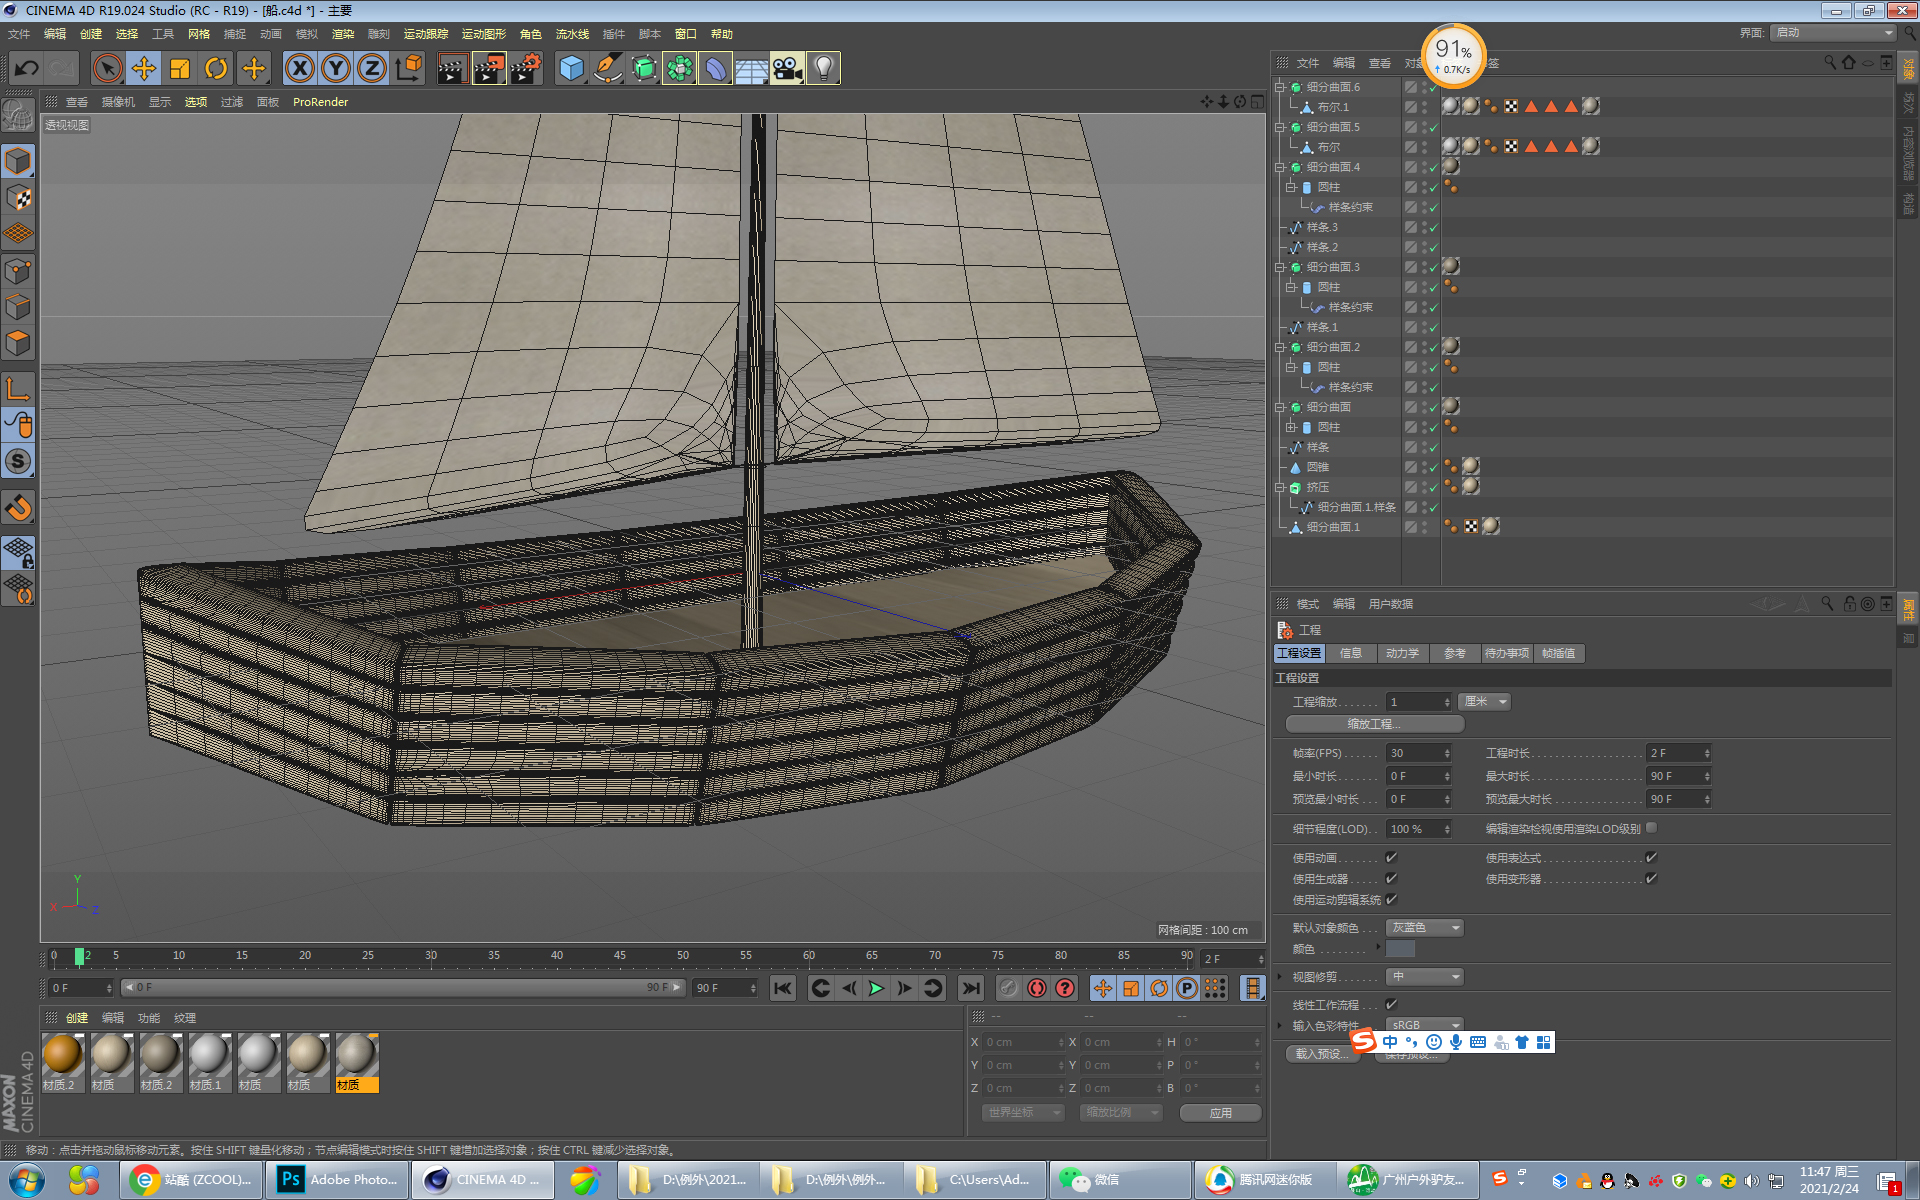1920x1200 pixels.
Task: Click the 应用 button
Action: coord(1220,1113)
